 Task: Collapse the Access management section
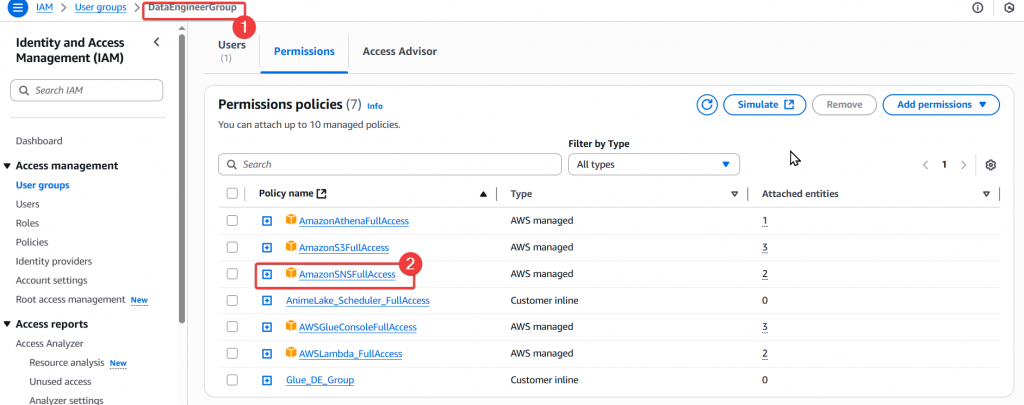click(8, 166)
